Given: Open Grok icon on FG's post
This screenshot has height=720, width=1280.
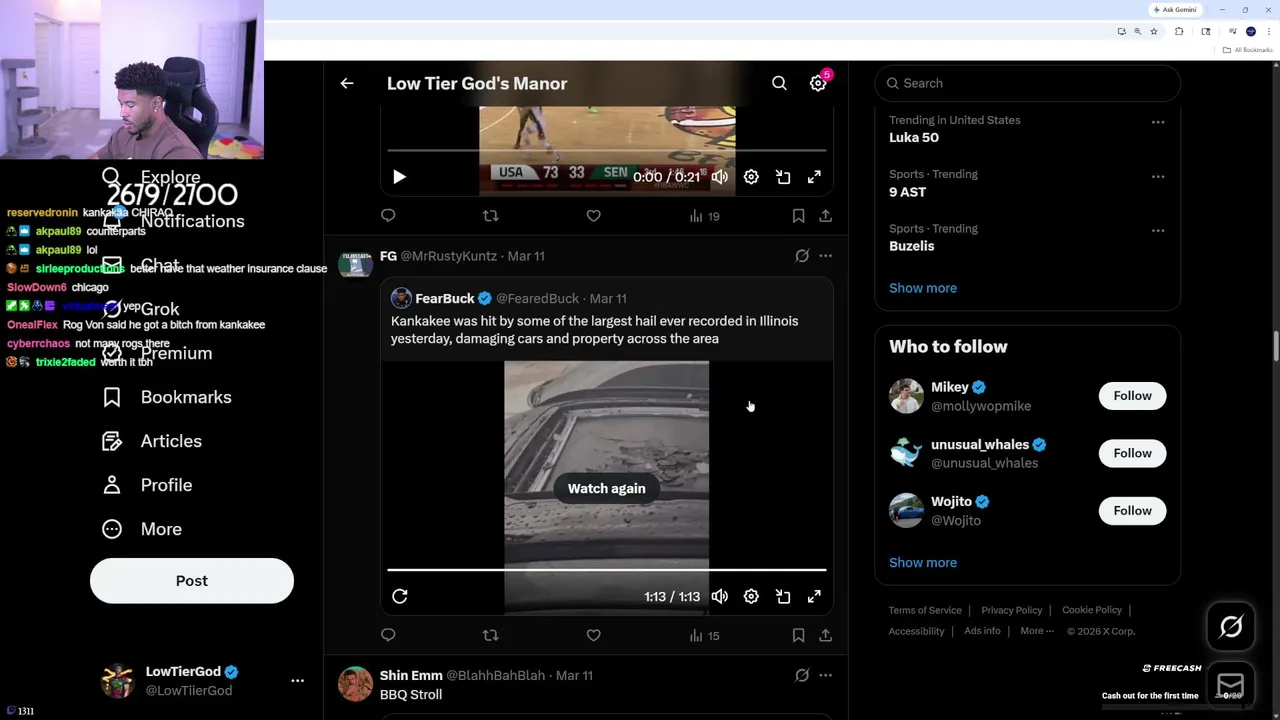Looking at the screenshot, I should pos(802,256).
